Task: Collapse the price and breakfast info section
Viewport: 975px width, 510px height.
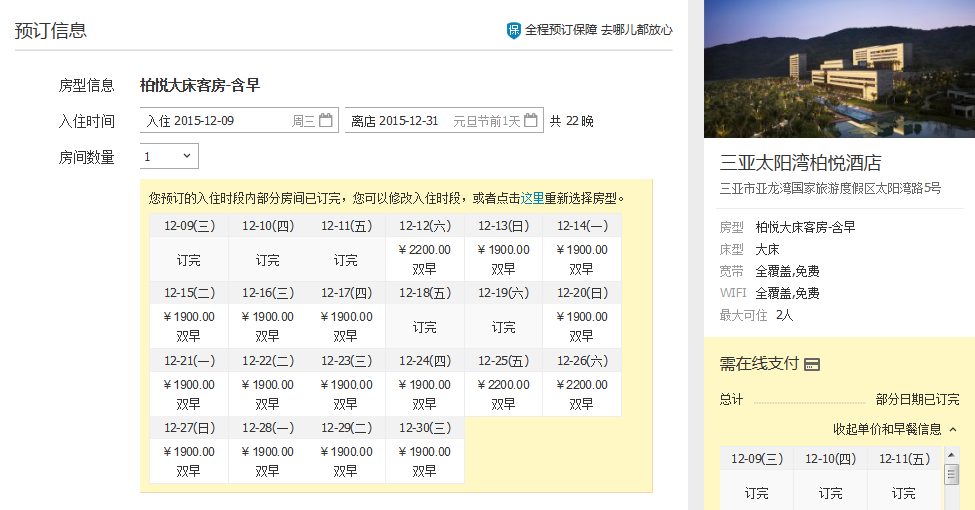Action: coord(895,429)
